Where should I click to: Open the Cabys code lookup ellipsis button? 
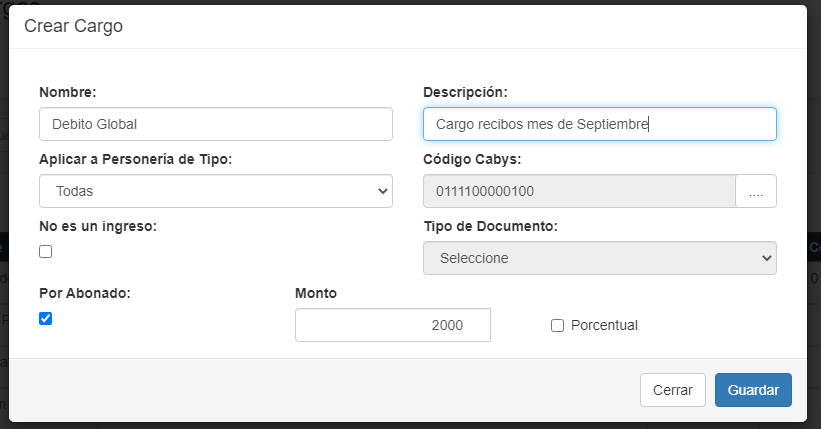point(756,192)
